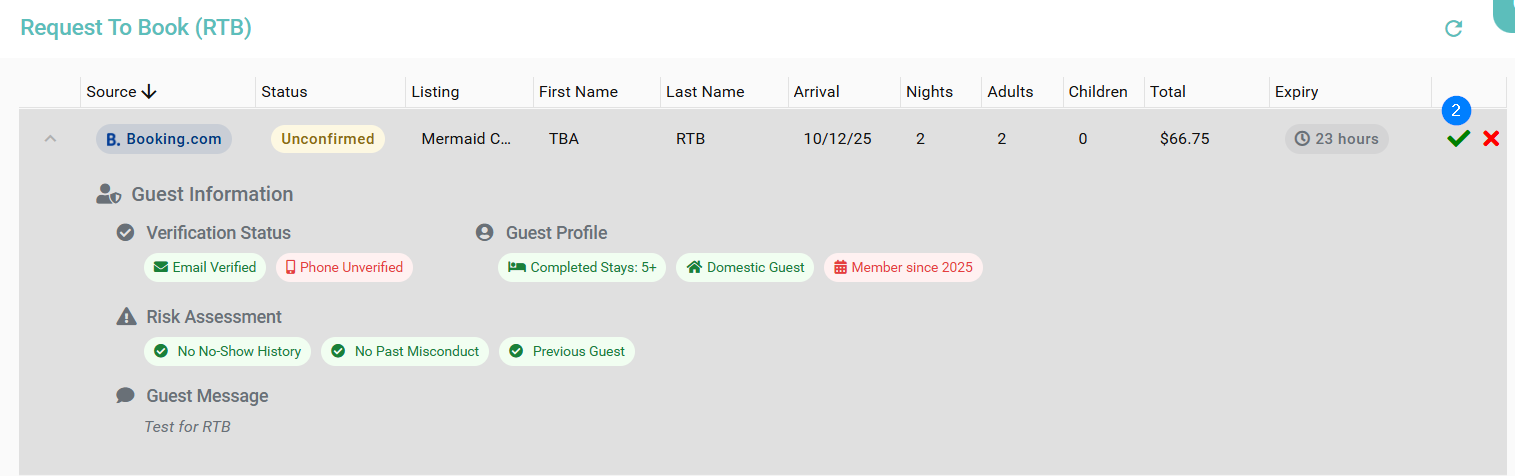Screen dimensions: 1515x476
Task: Sort by the Expiry column header
Action: coord(1296,92)
